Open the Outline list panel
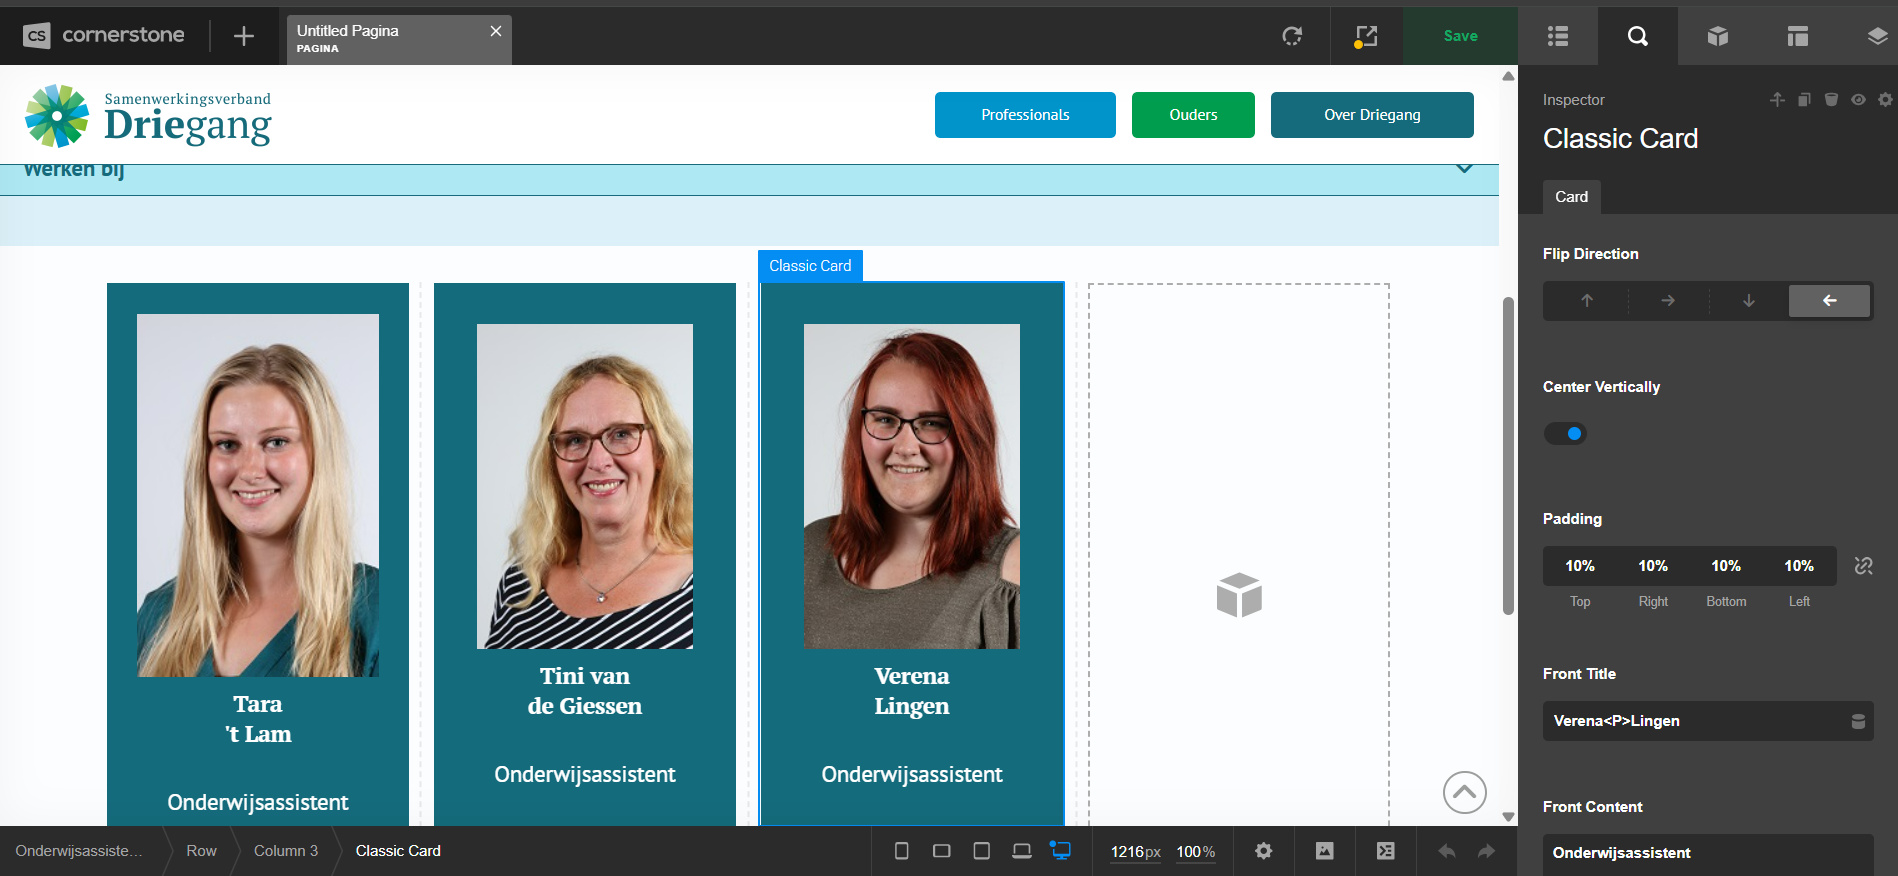The height and width of the screenshot is (876, 1898). click(x=1557, y=36)
